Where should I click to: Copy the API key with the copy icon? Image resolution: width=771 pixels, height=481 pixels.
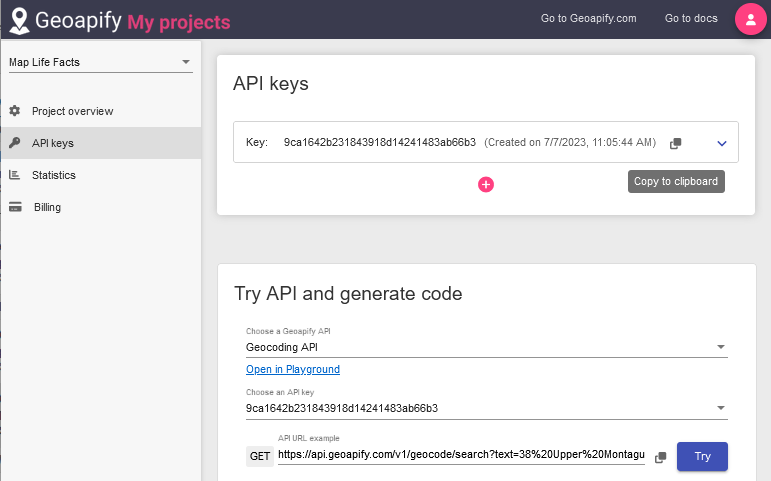click(x=676, y=143)
